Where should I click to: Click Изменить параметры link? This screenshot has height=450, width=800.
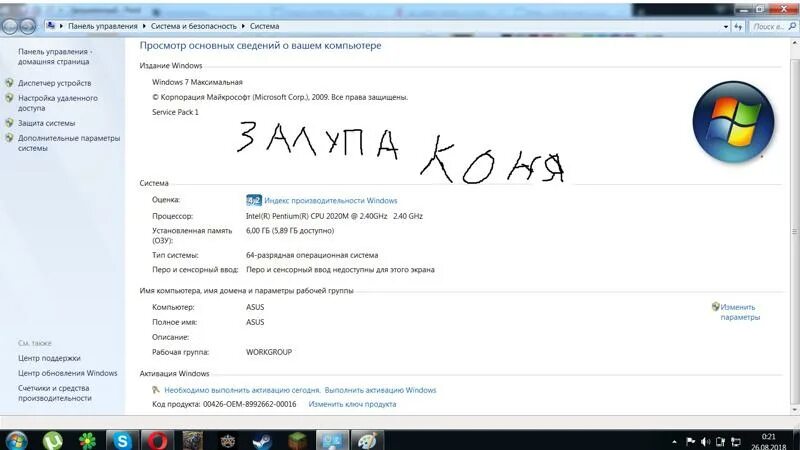(740, 312)
